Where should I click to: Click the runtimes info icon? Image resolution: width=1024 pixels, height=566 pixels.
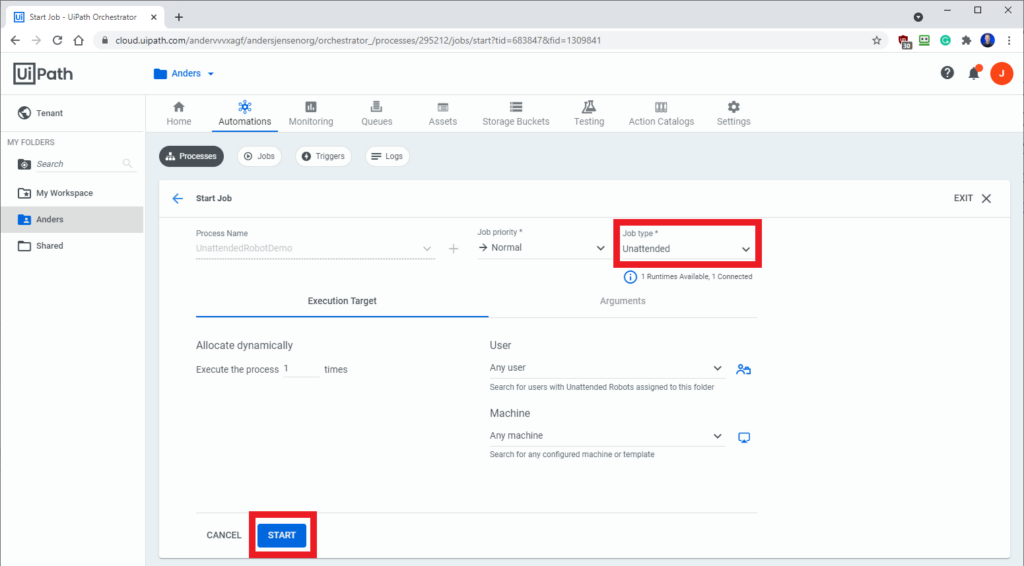click(x=630, y=277)
